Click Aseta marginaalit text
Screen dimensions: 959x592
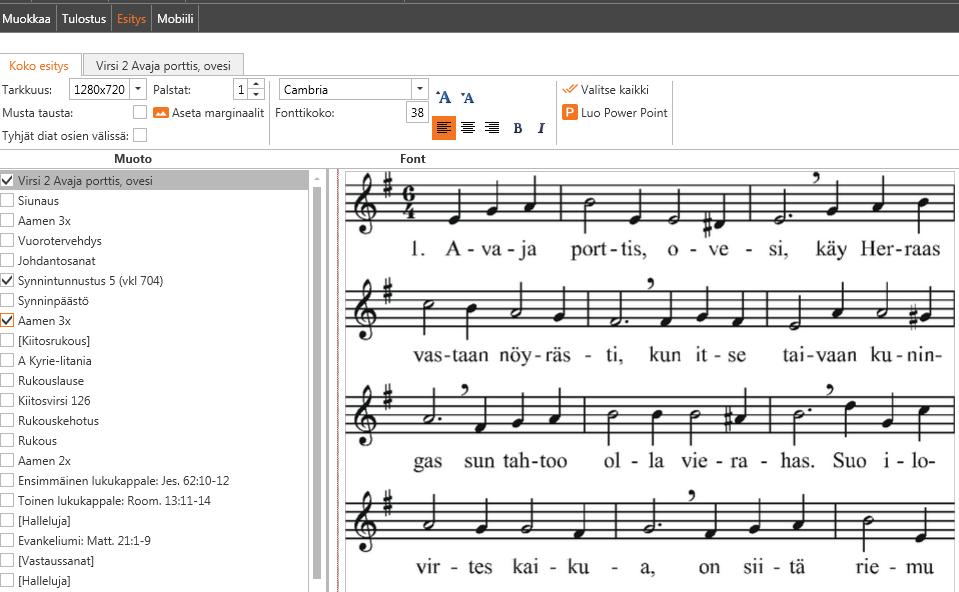pos(218,113)
